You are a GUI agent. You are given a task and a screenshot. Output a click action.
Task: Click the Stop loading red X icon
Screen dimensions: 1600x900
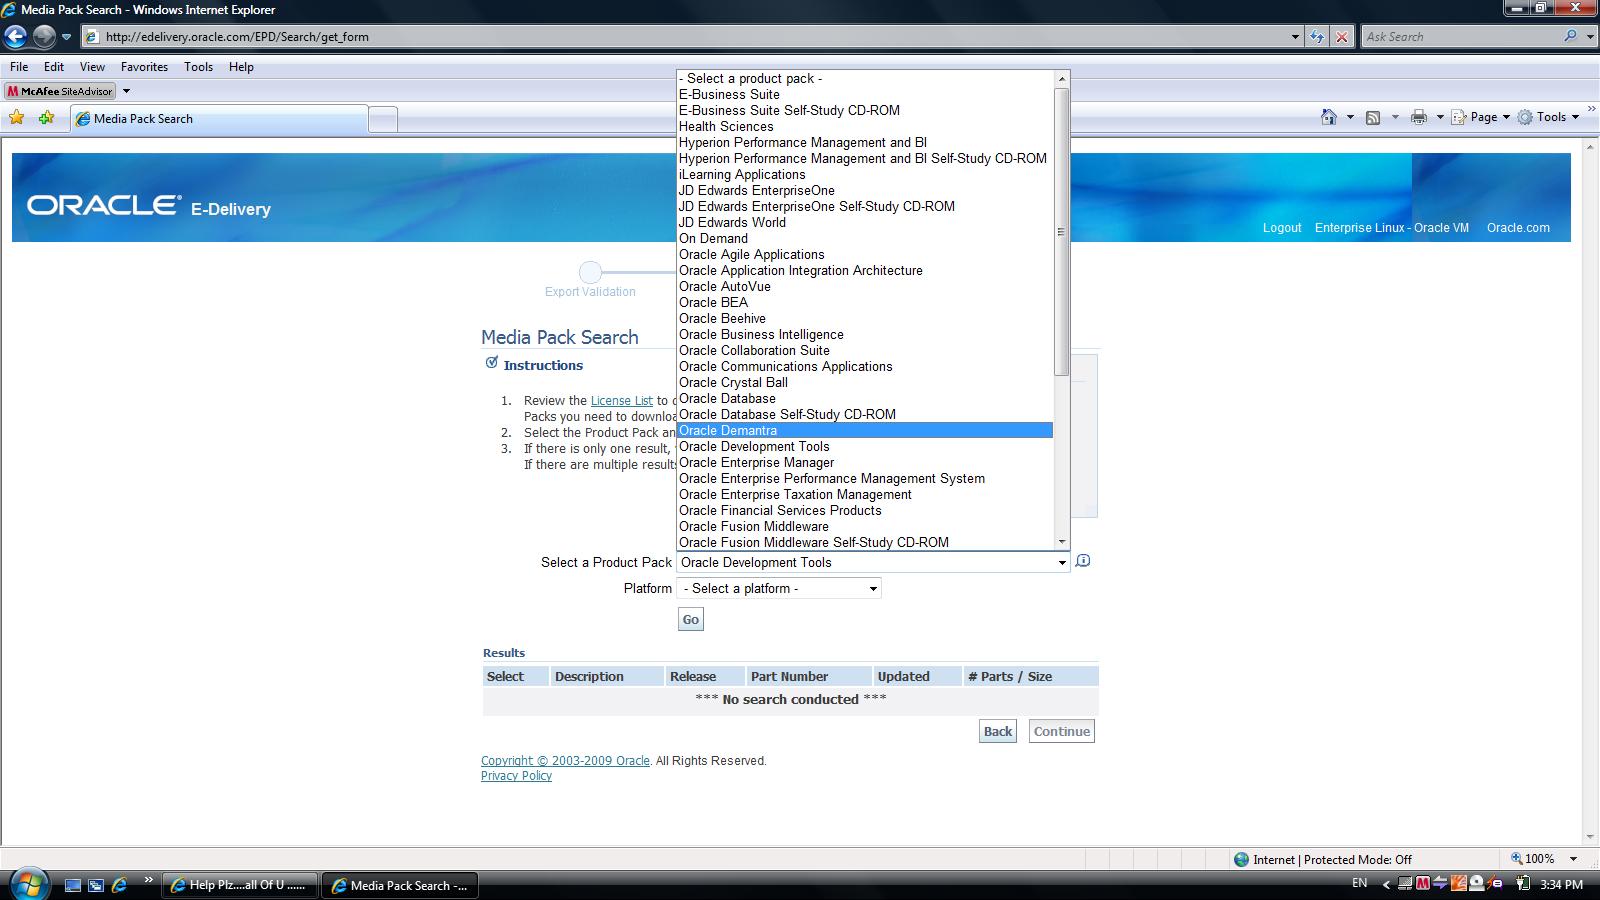(1342, 37)
